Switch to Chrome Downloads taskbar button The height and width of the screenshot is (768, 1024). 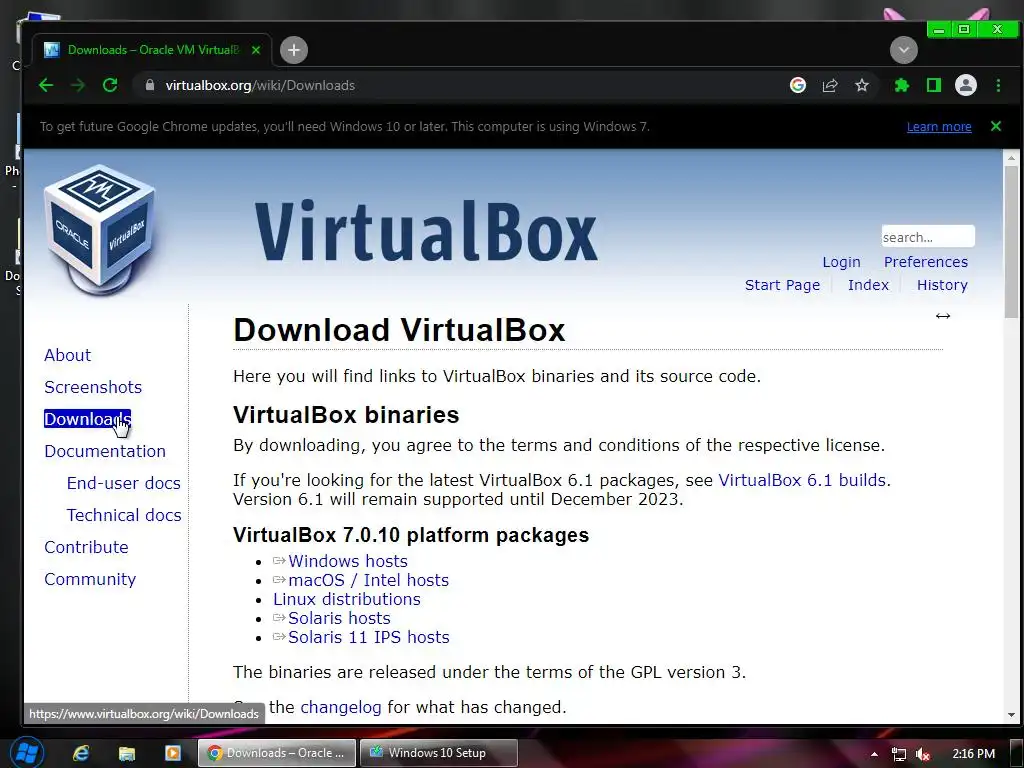(x=277, y=753)
